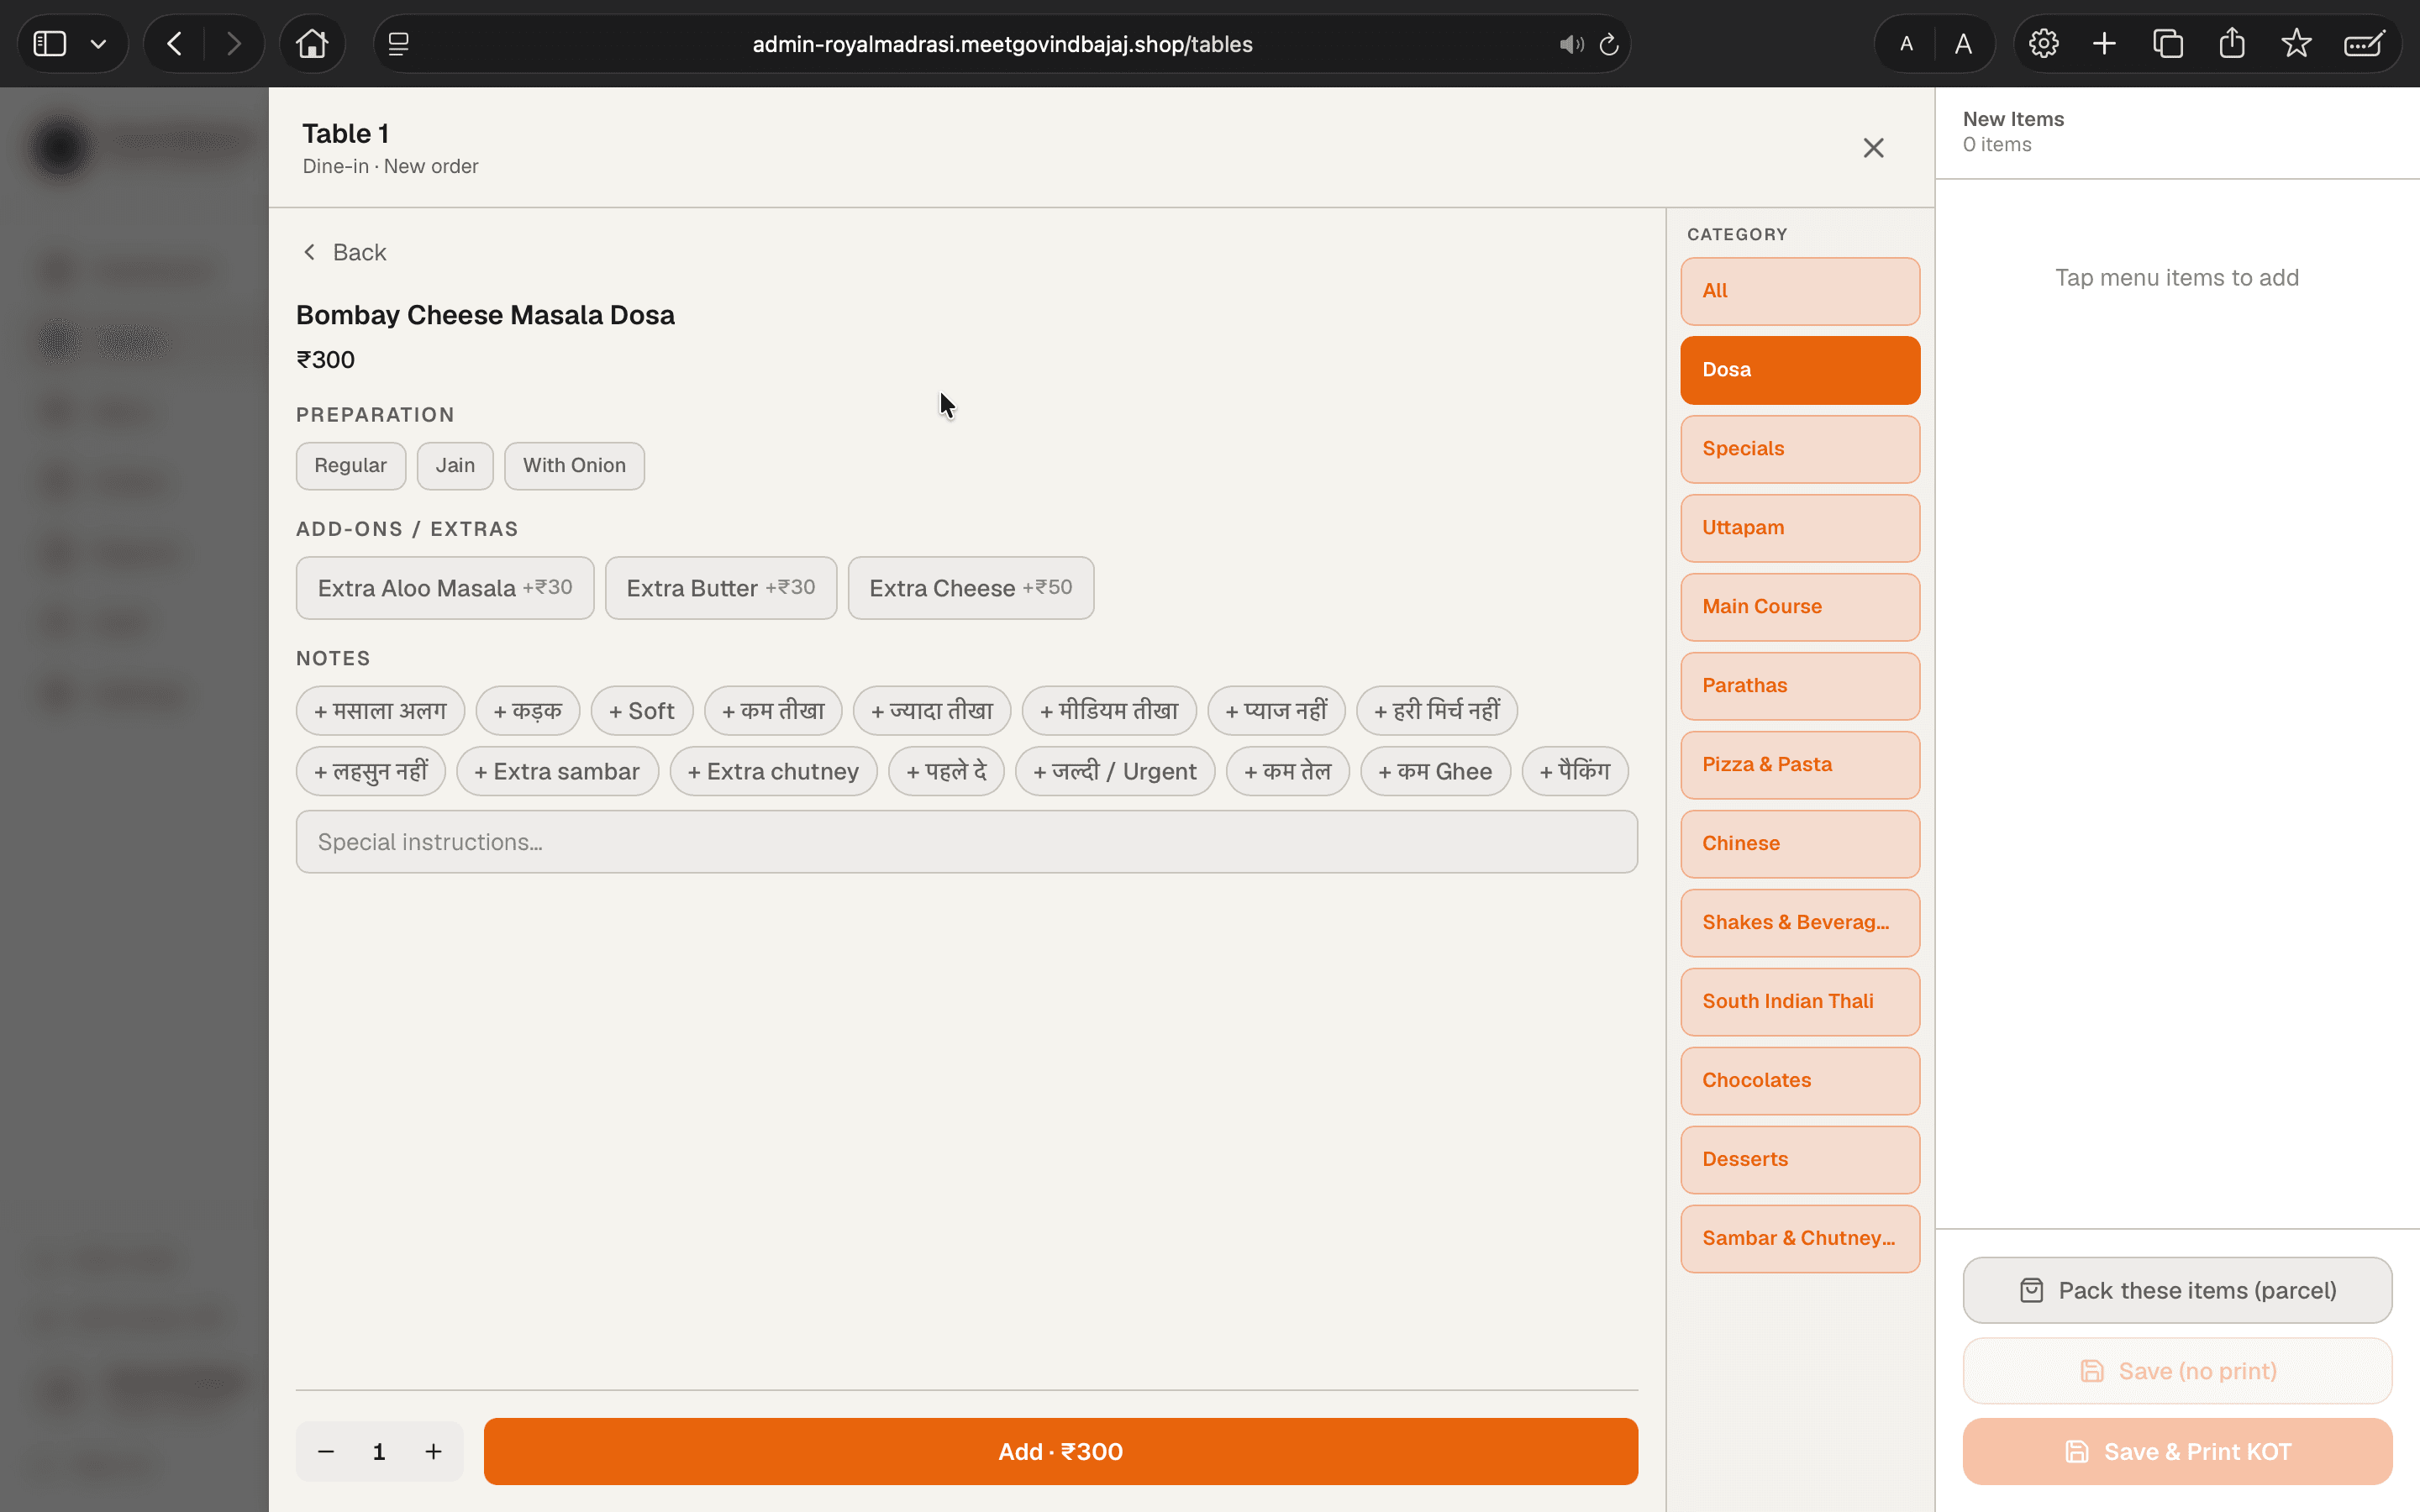This screenshot has height=1512, width=2420.
Task: Open the Desserts category
Action: click(1800, 1160)
